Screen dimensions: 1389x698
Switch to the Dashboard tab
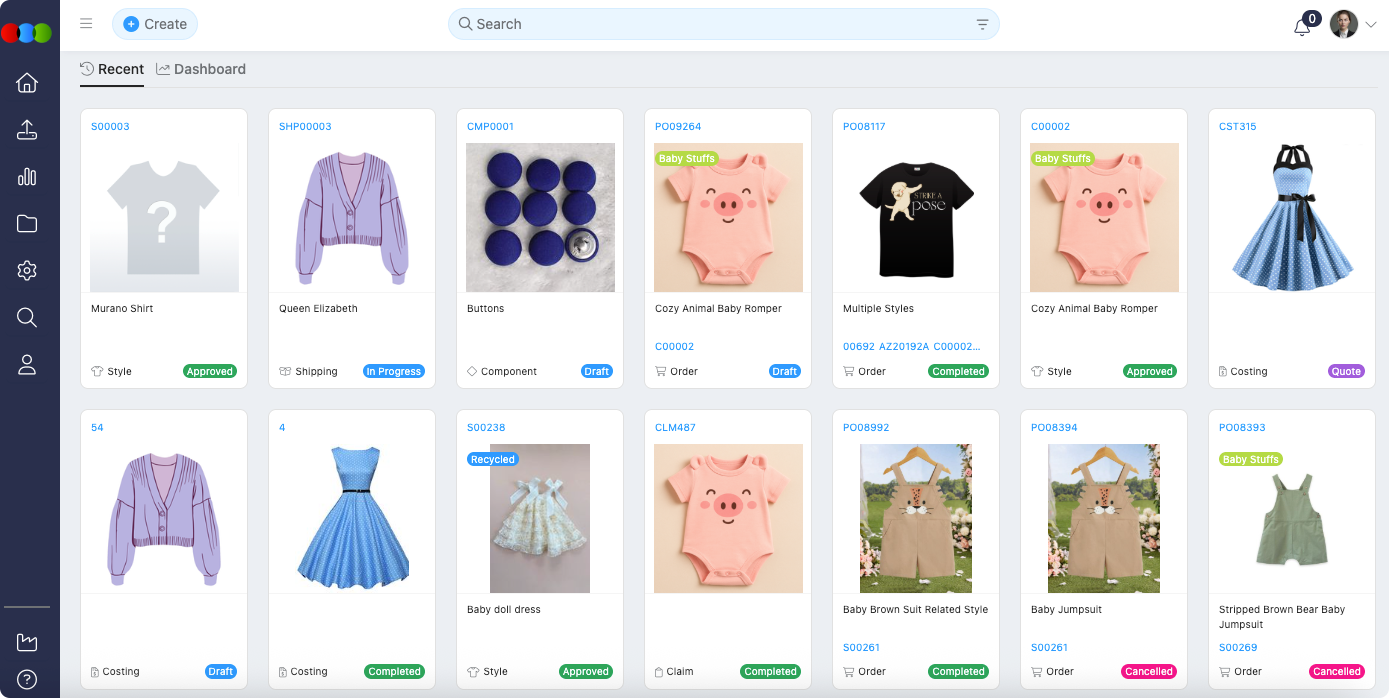[201, 69]
